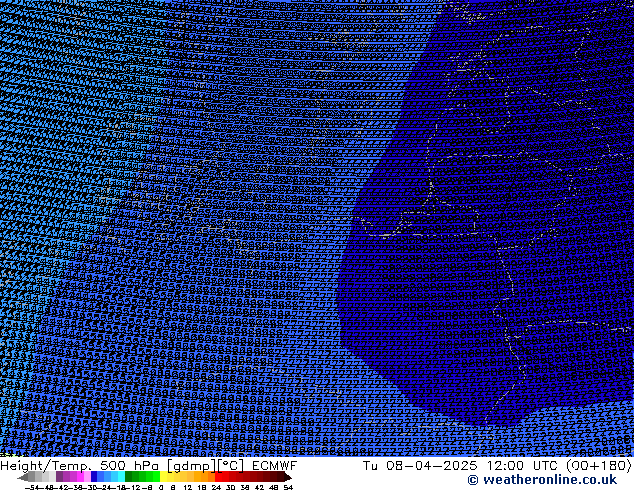The image size is (634, 490).
Task: Click the gray left arrow end of colorbar
Action: 23,477
